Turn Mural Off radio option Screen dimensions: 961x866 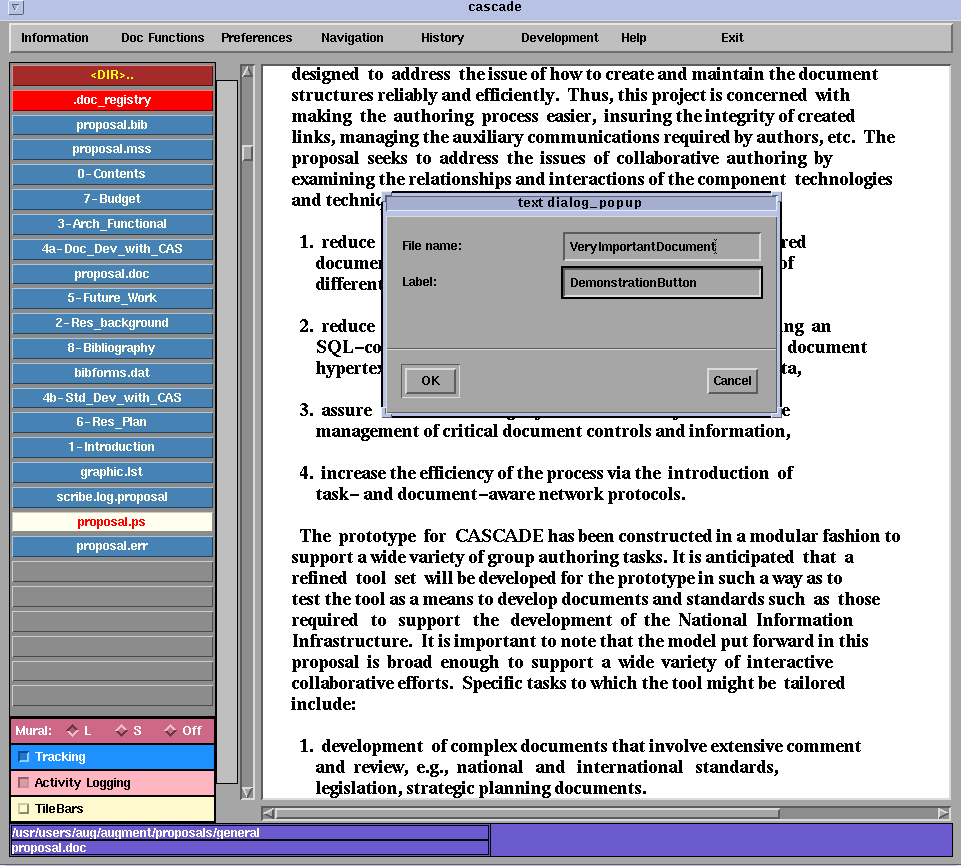tap(170, 731)
